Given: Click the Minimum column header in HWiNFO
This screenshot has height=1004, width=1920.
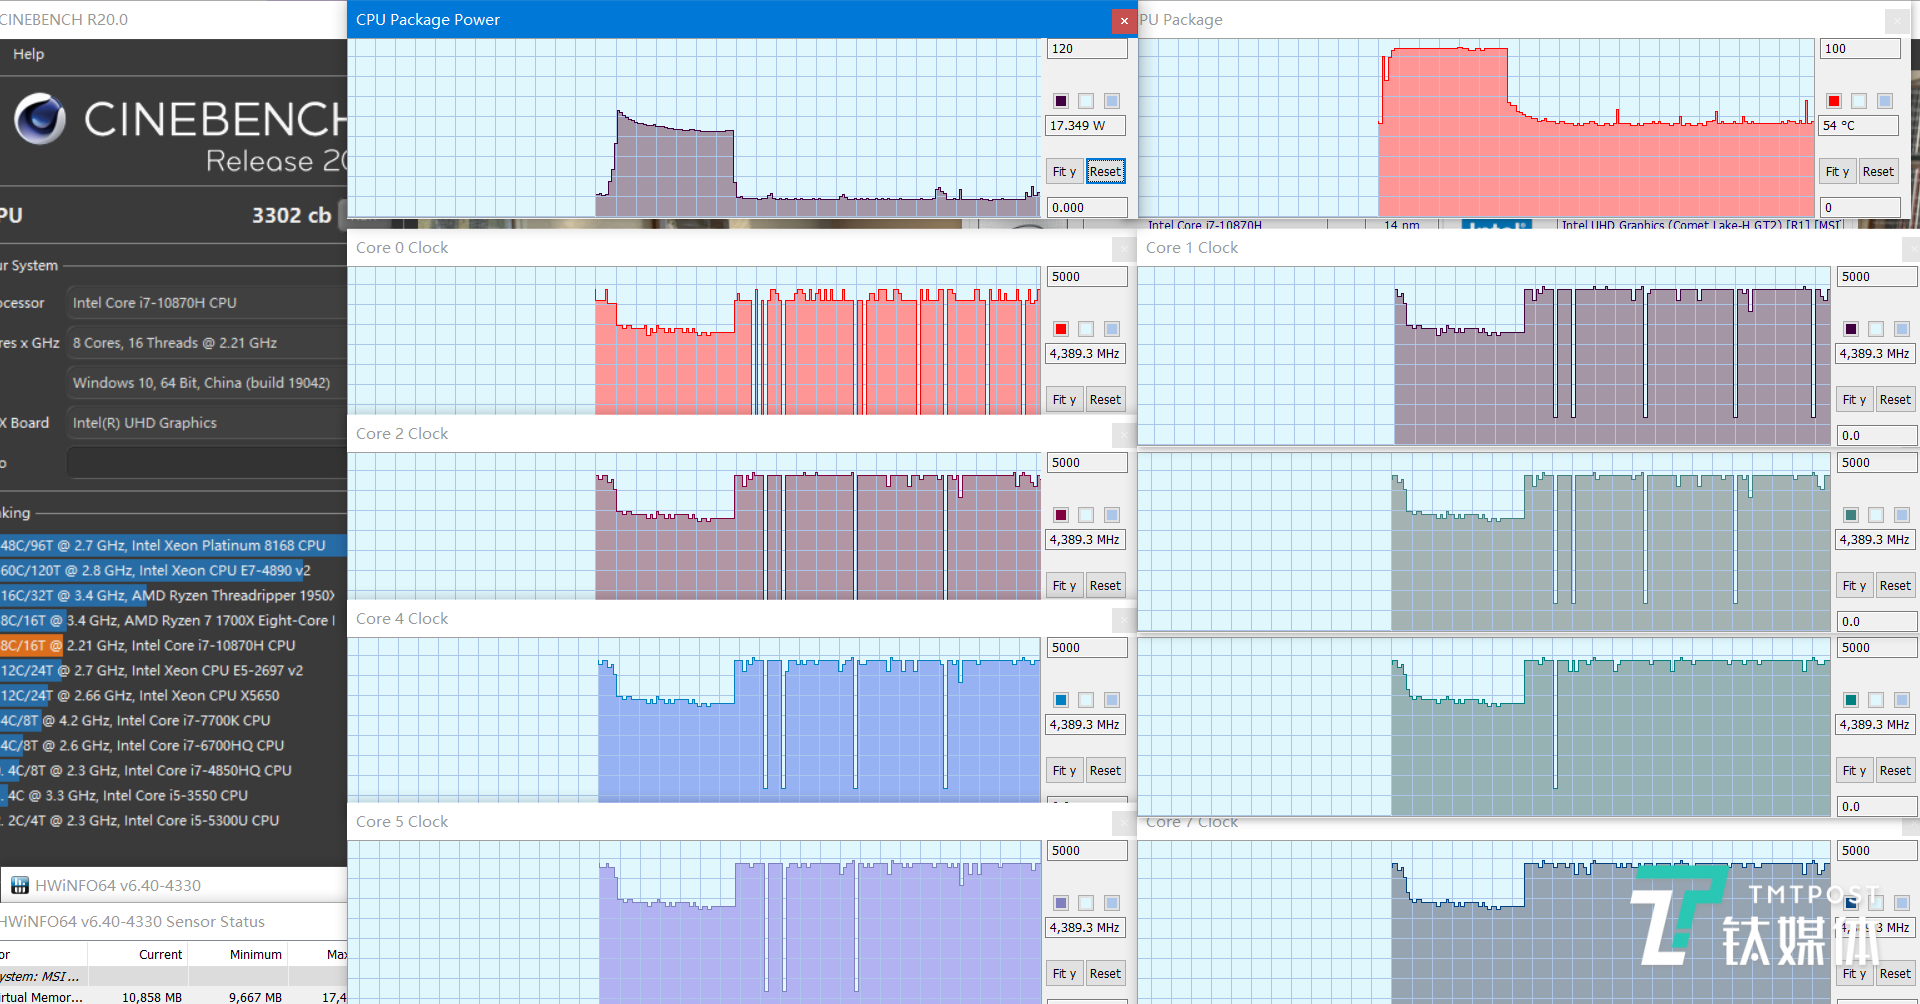Looking at the screenshot, I should (238, 955).
